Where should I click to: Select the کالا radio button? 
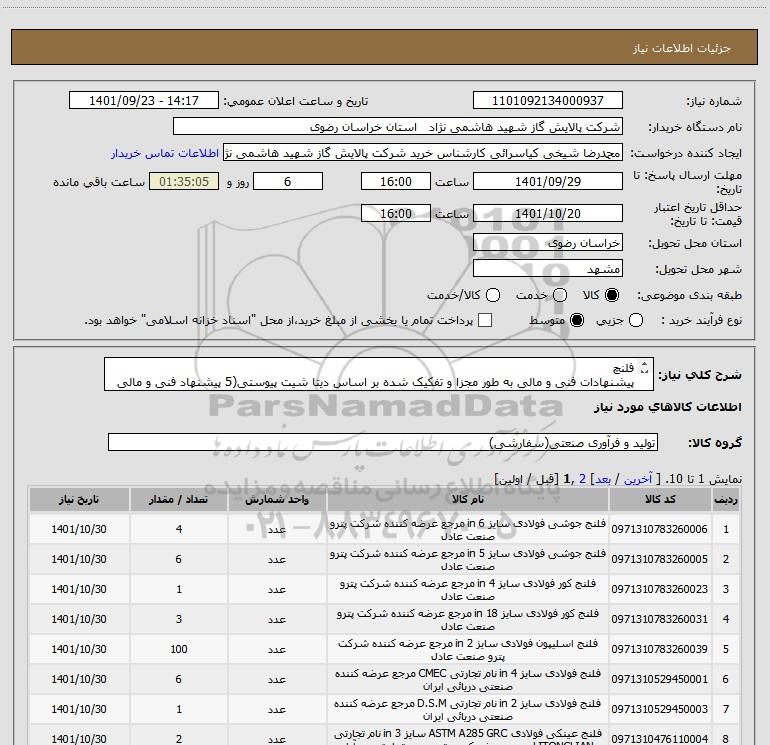point(612,296)
